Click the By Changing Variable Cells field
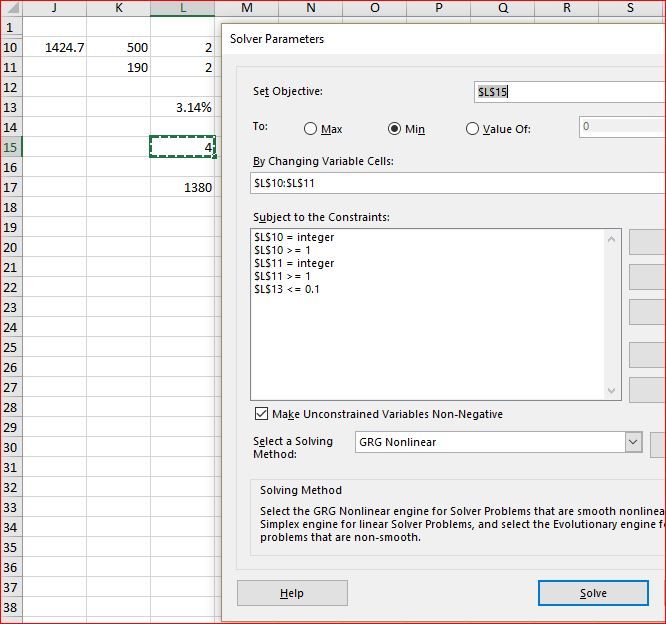 point(458,183)
